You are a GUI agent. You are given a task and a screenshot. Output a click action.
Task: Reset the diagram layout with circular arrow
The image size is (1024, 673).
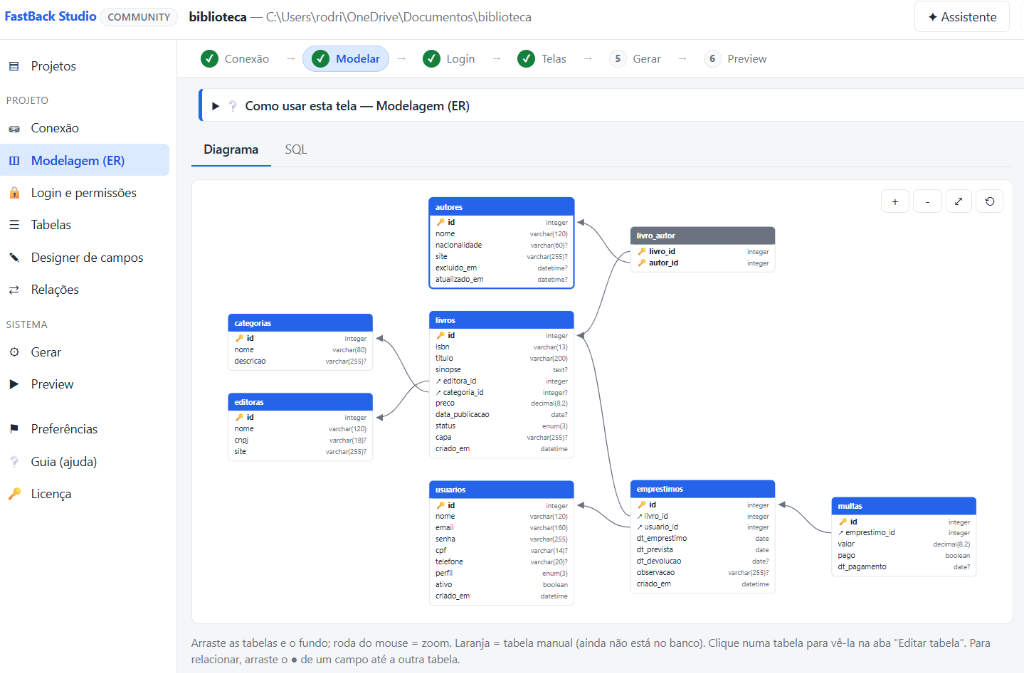tap(989, 202)
